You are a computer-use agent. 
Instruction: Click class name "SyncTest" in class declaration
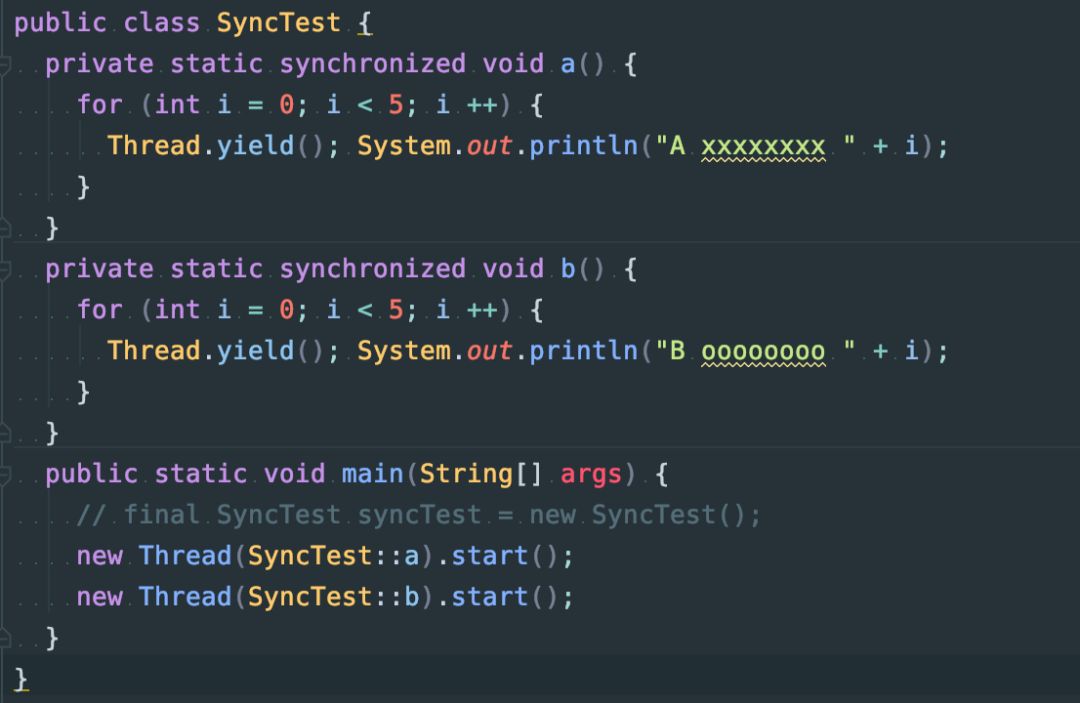[278, 23]
